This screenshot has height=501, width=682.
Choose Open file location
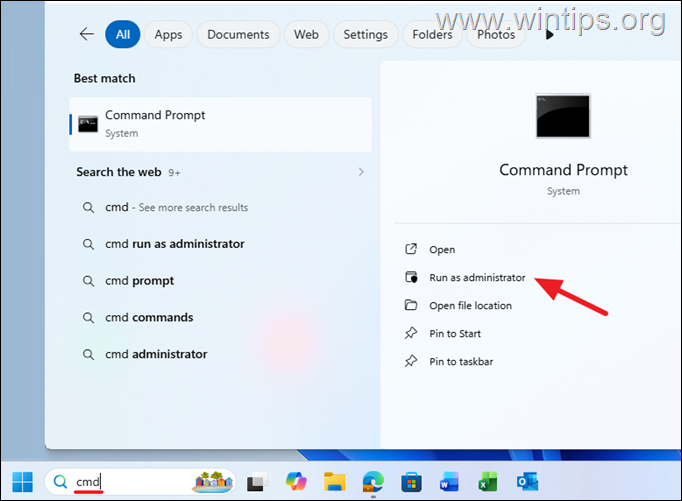[x=470, y=306]
